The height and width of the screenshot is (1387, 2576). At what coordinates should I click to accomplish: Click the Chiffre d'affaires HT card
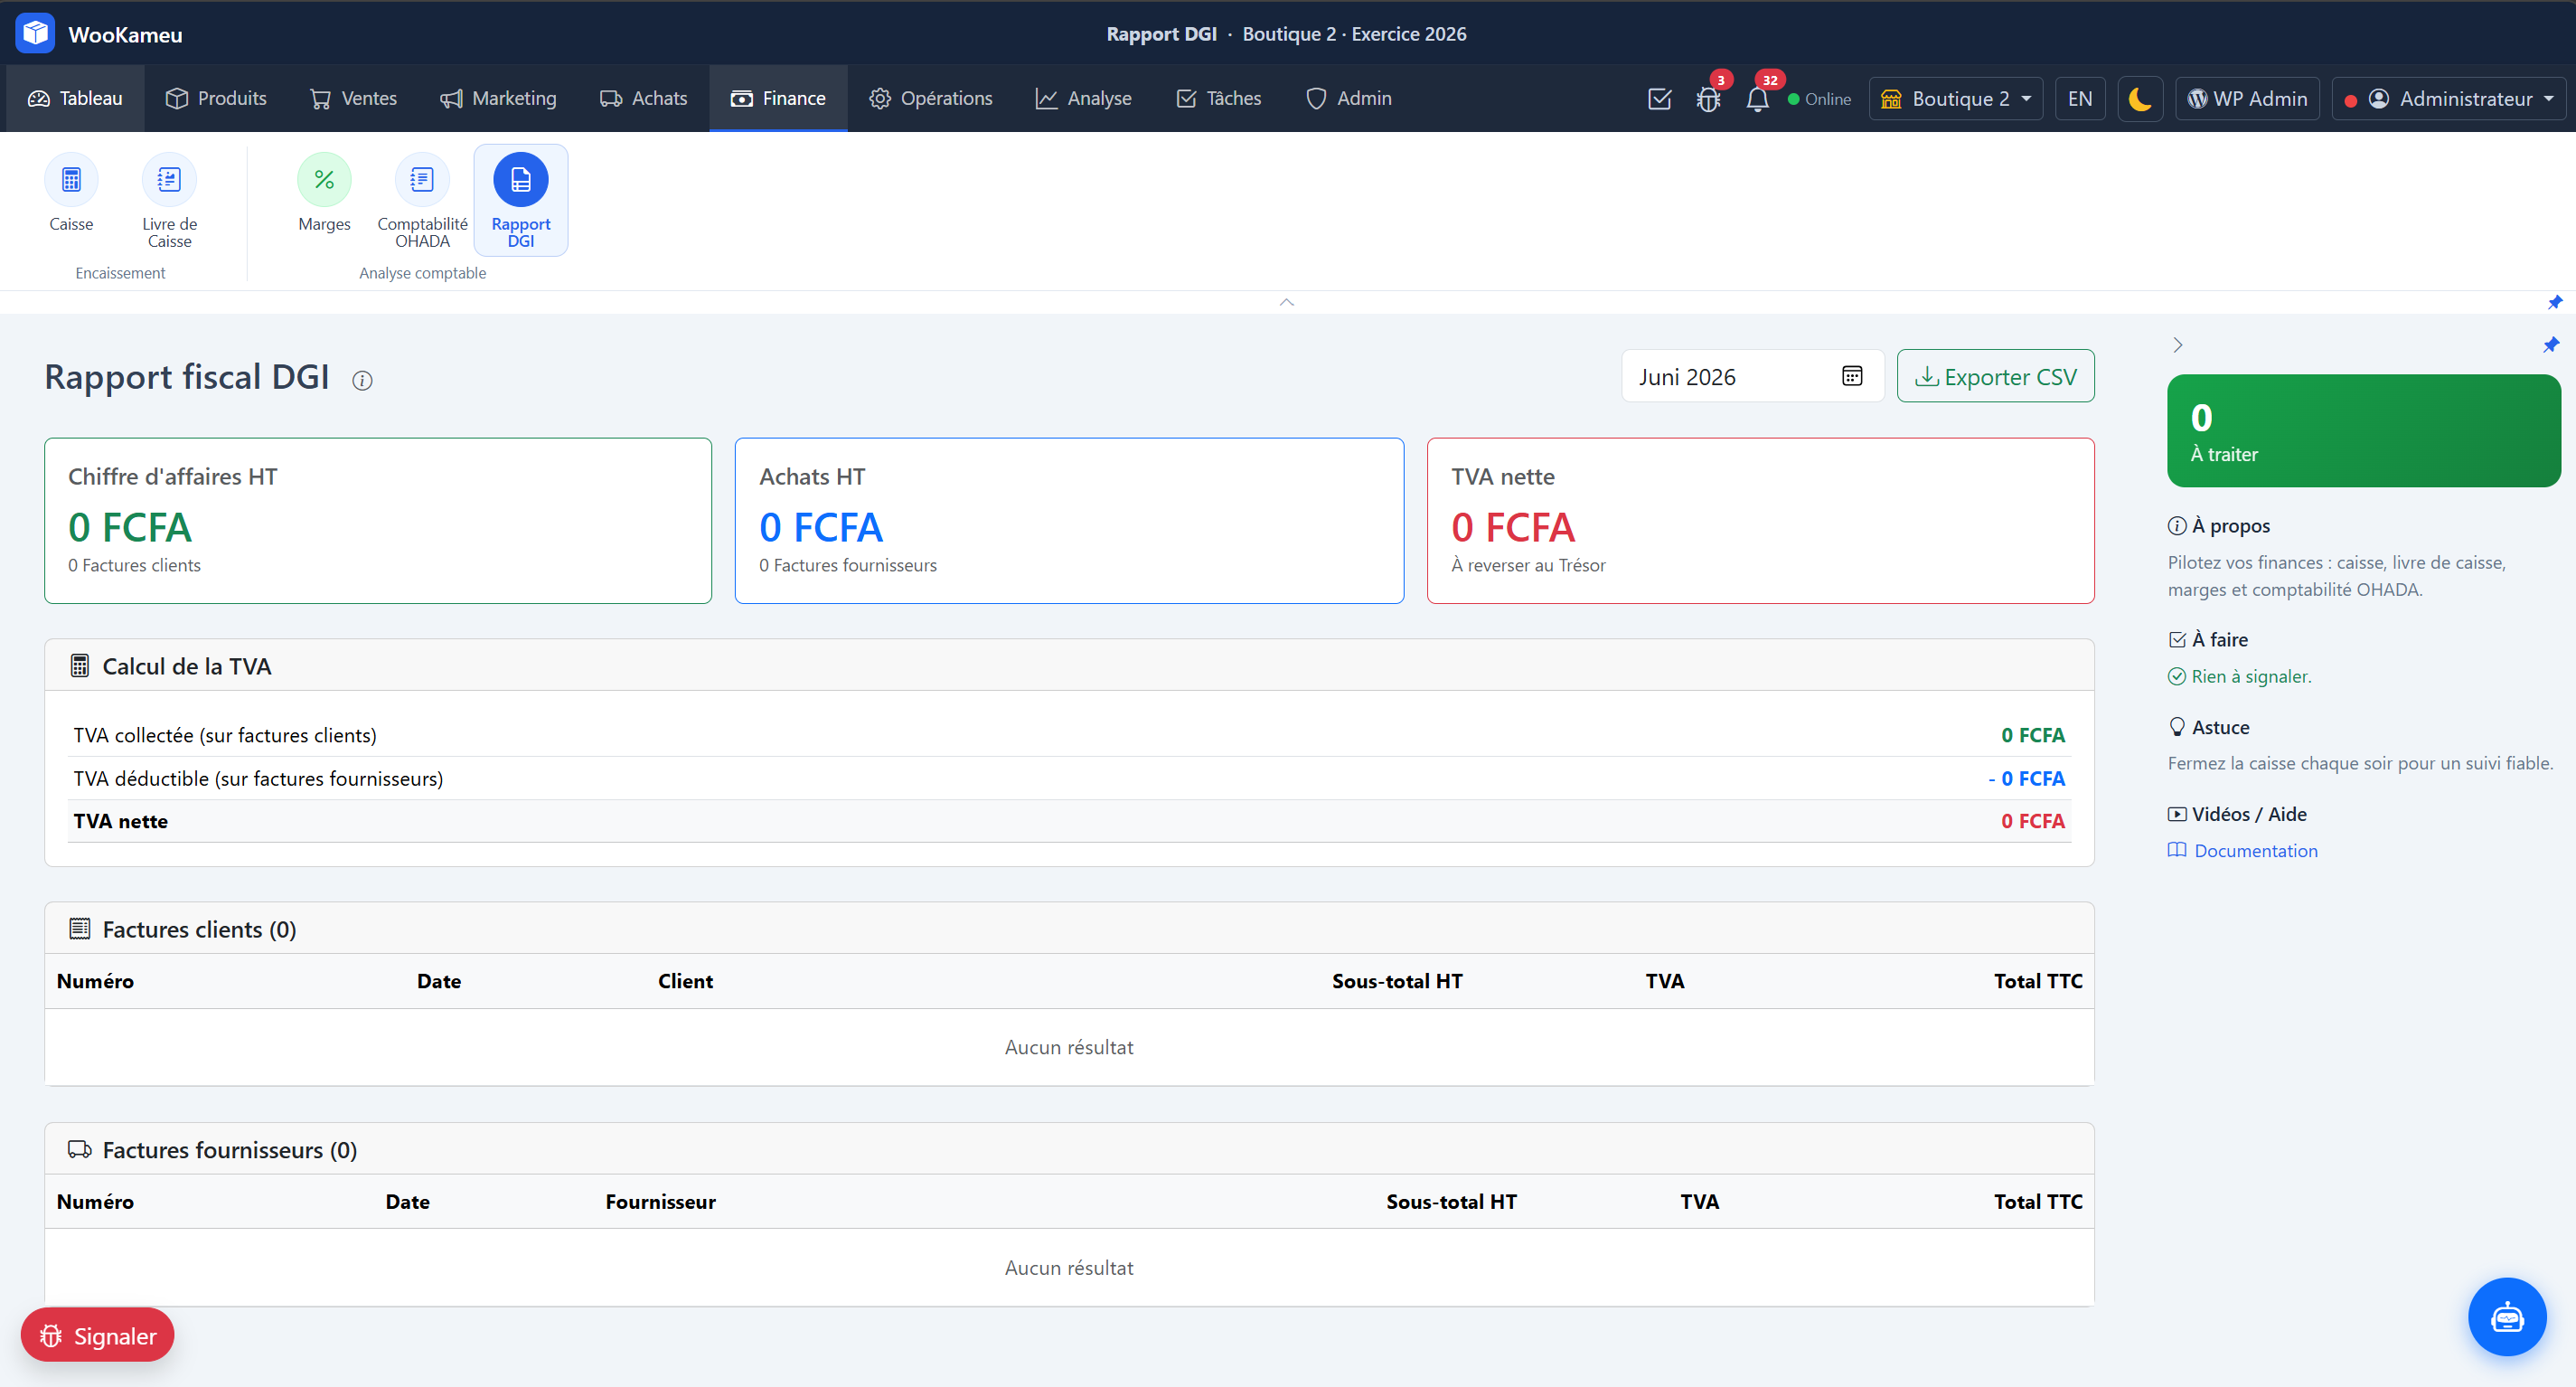[x=378, y=521]
